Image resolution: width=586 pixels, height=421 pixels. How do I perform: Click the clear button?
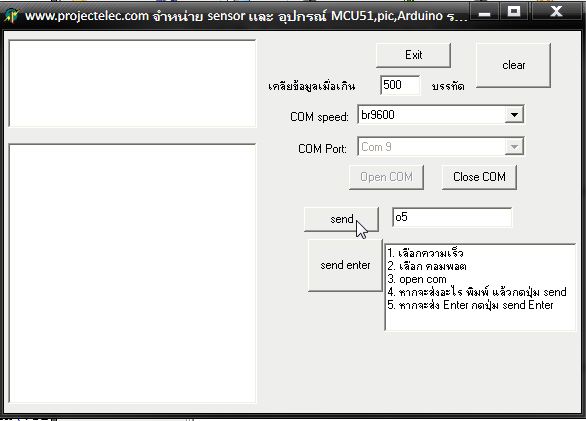513,65
